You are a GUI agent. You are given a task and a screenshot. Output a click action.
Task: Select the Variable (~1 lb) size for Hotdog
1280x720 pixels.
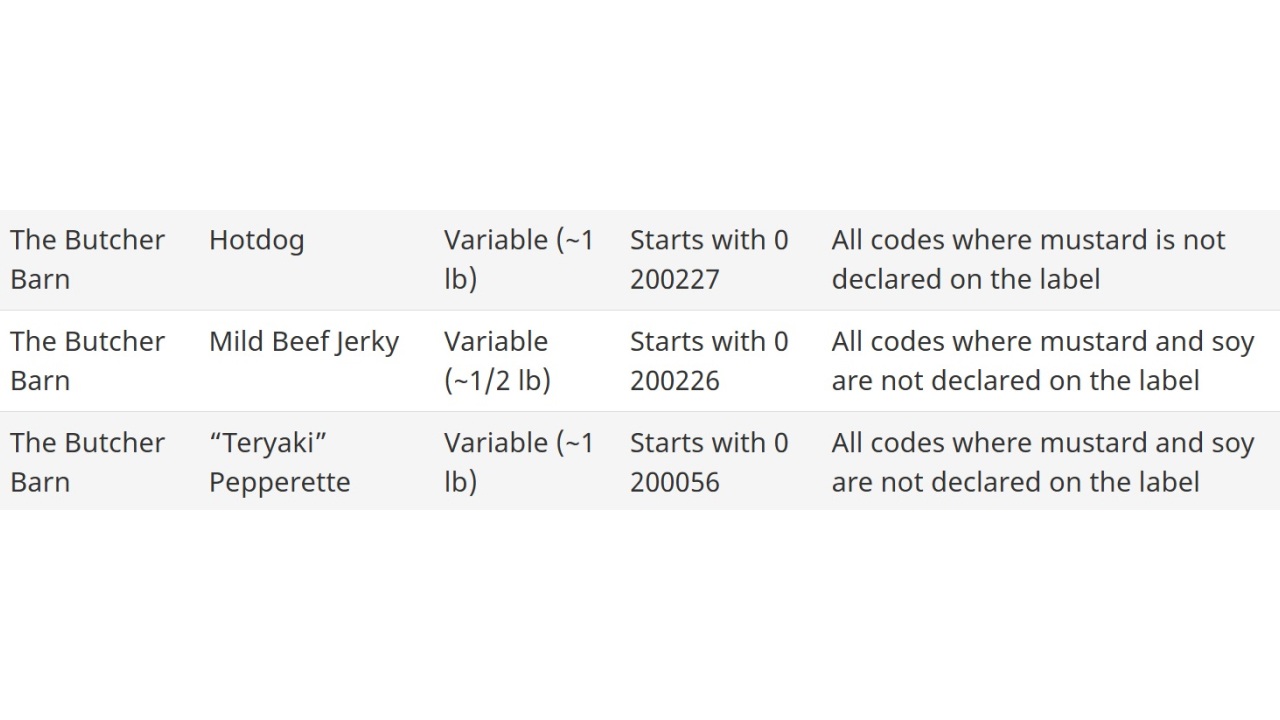(x=519, y=260)
